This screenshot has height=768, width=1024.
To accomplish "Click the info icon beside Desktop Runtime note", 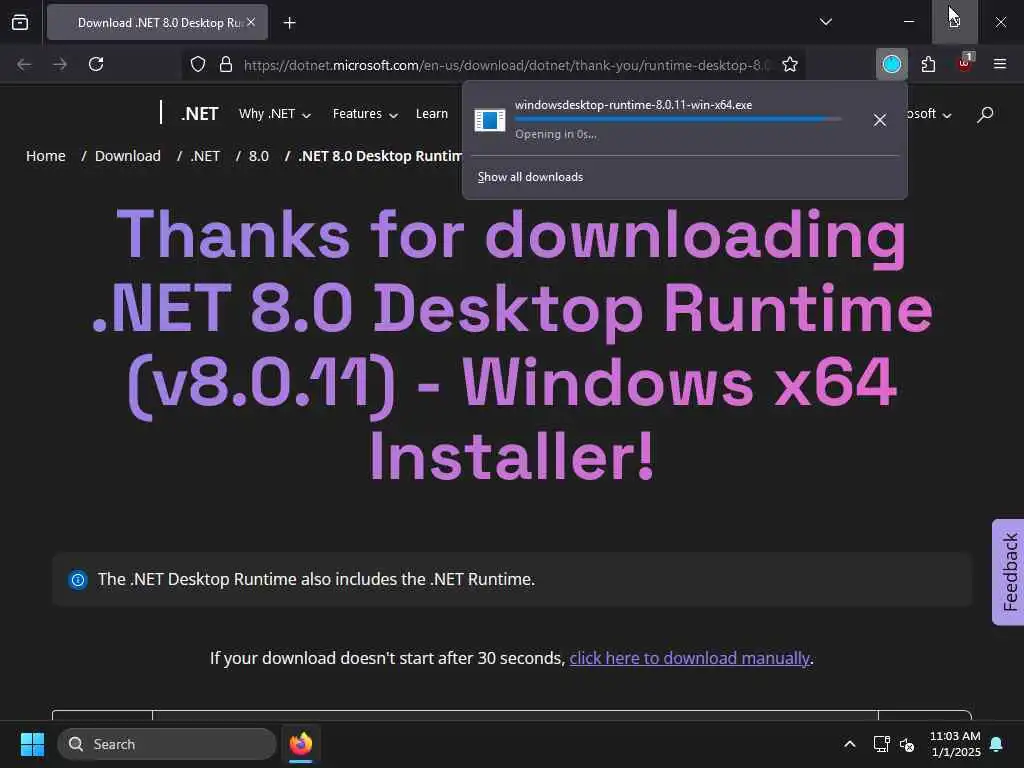I will (78, 579).
